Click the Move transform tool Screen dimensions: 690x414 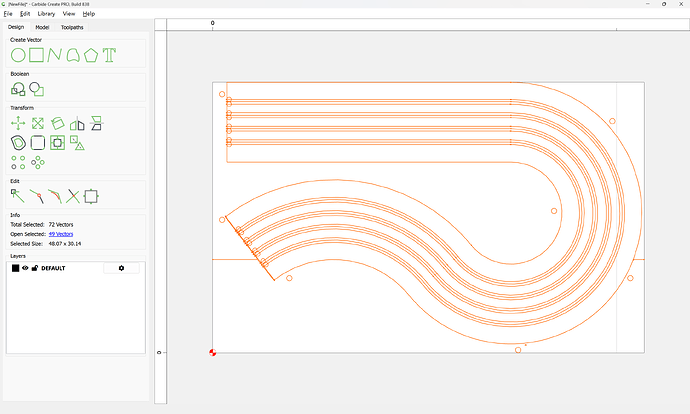pos(18,124)
